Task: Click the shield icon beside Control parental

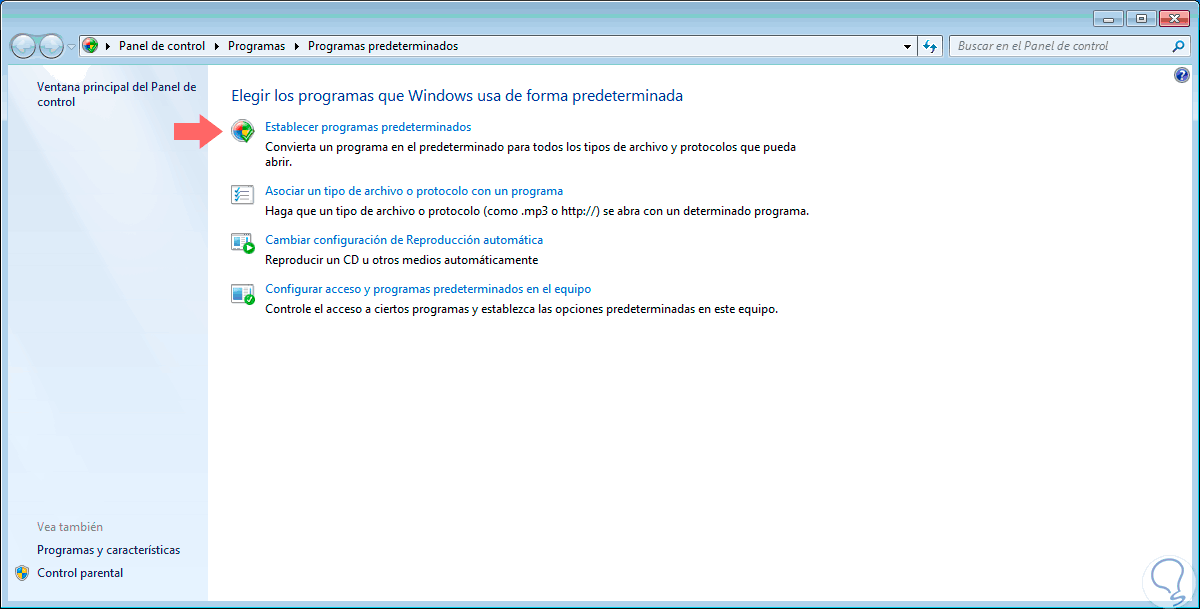Action: click(23, 573)
